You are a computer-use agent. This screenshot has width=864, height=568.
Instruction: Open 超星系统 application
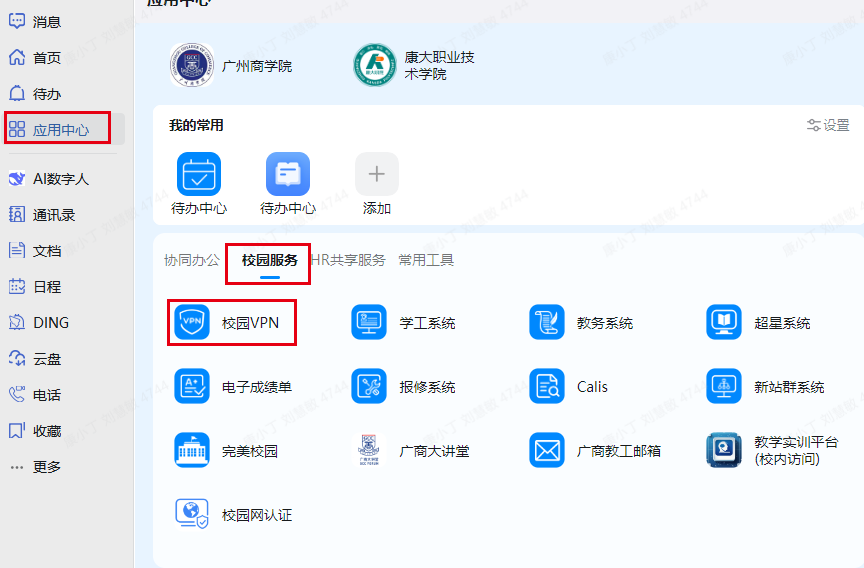(724, 323)
